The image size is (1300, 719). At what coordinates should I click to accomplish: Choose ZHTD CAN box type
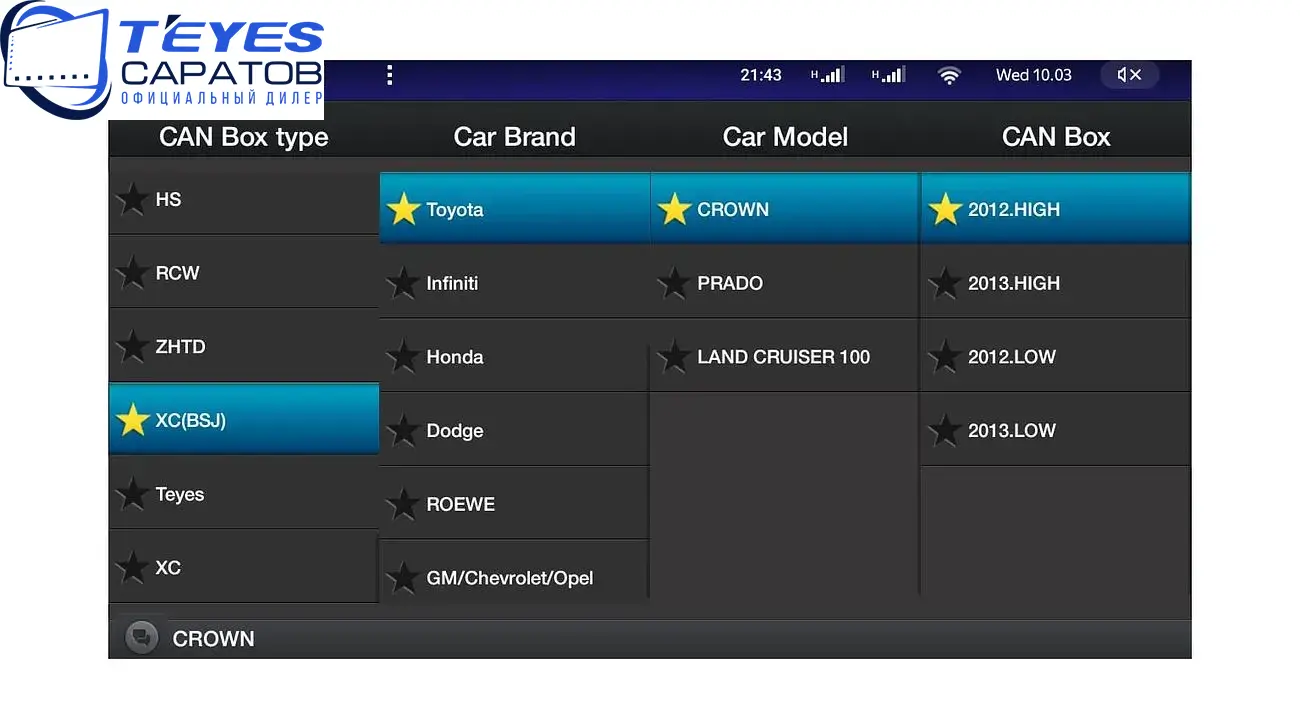(244, 347)
